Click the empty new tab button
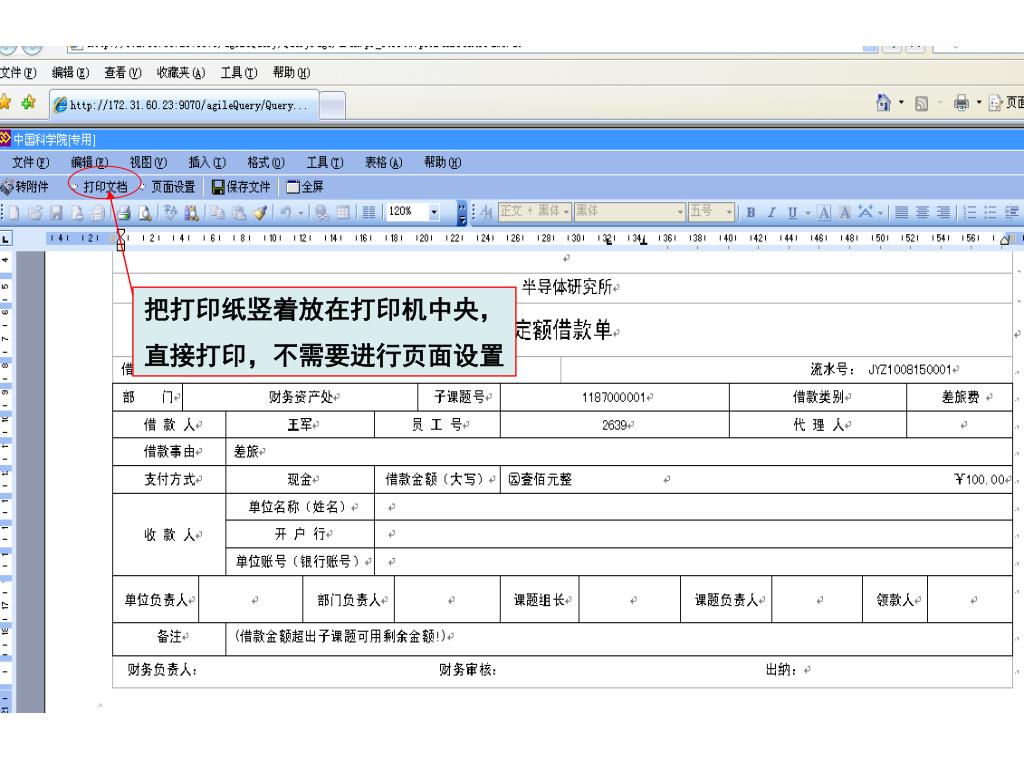1024x768 pixels. tap(332, 105)
